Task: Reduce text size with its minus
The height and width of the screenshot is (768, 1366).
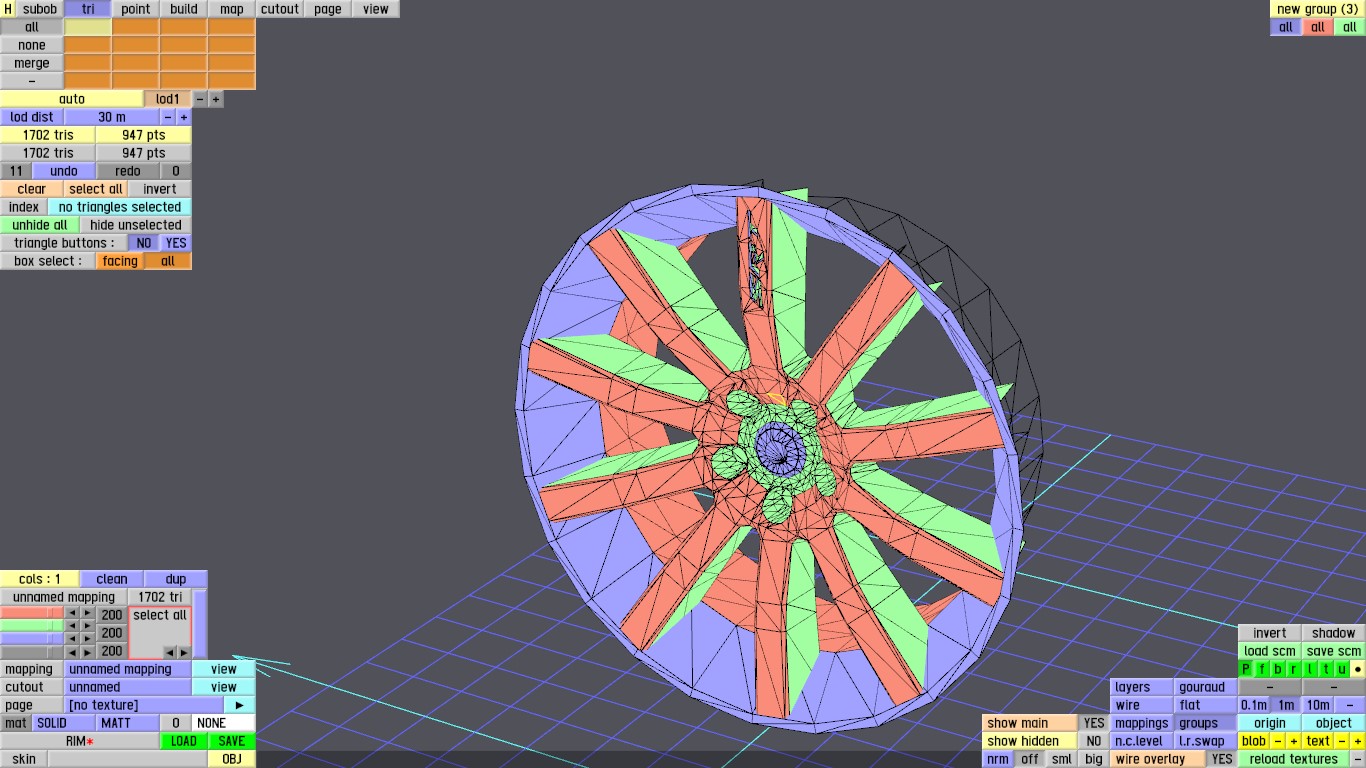Action: pos(1342,741)
